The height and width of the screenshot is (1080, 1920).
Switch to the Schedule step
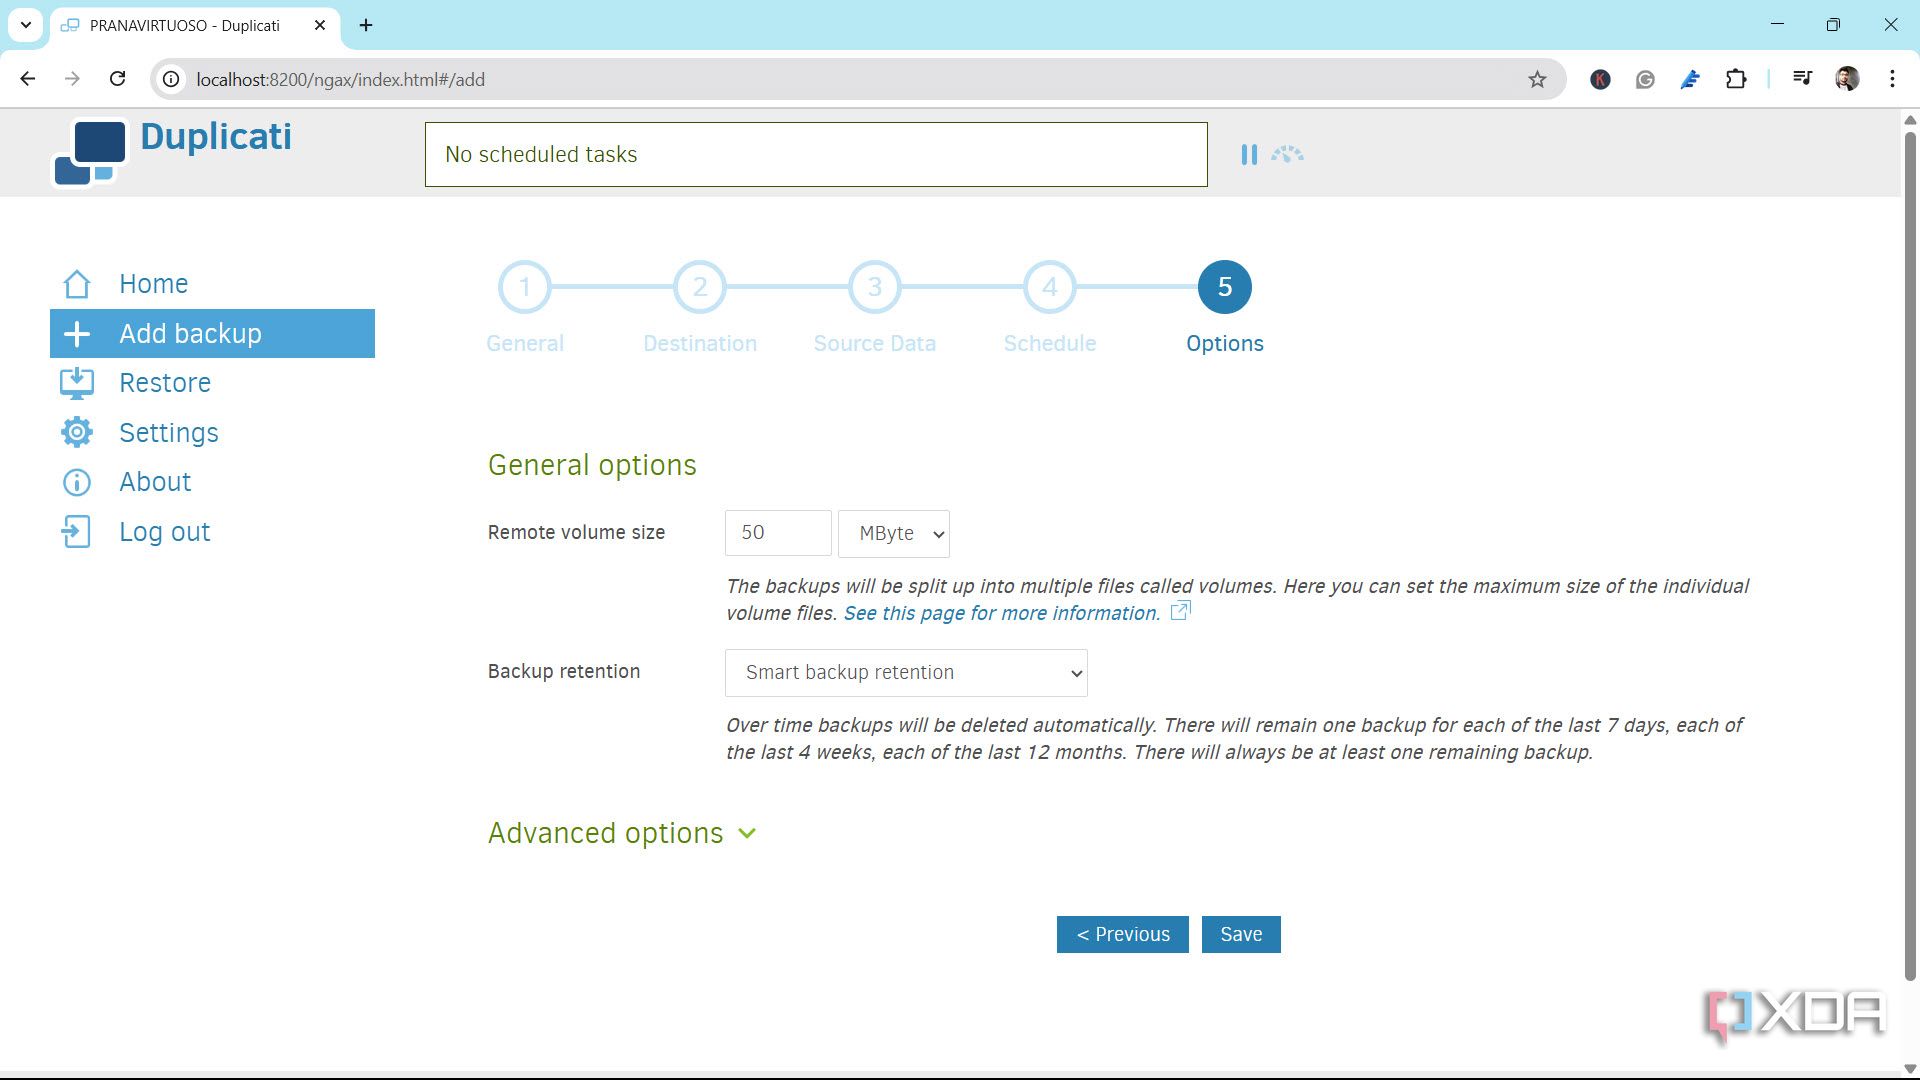click(x=1049, y=287)
